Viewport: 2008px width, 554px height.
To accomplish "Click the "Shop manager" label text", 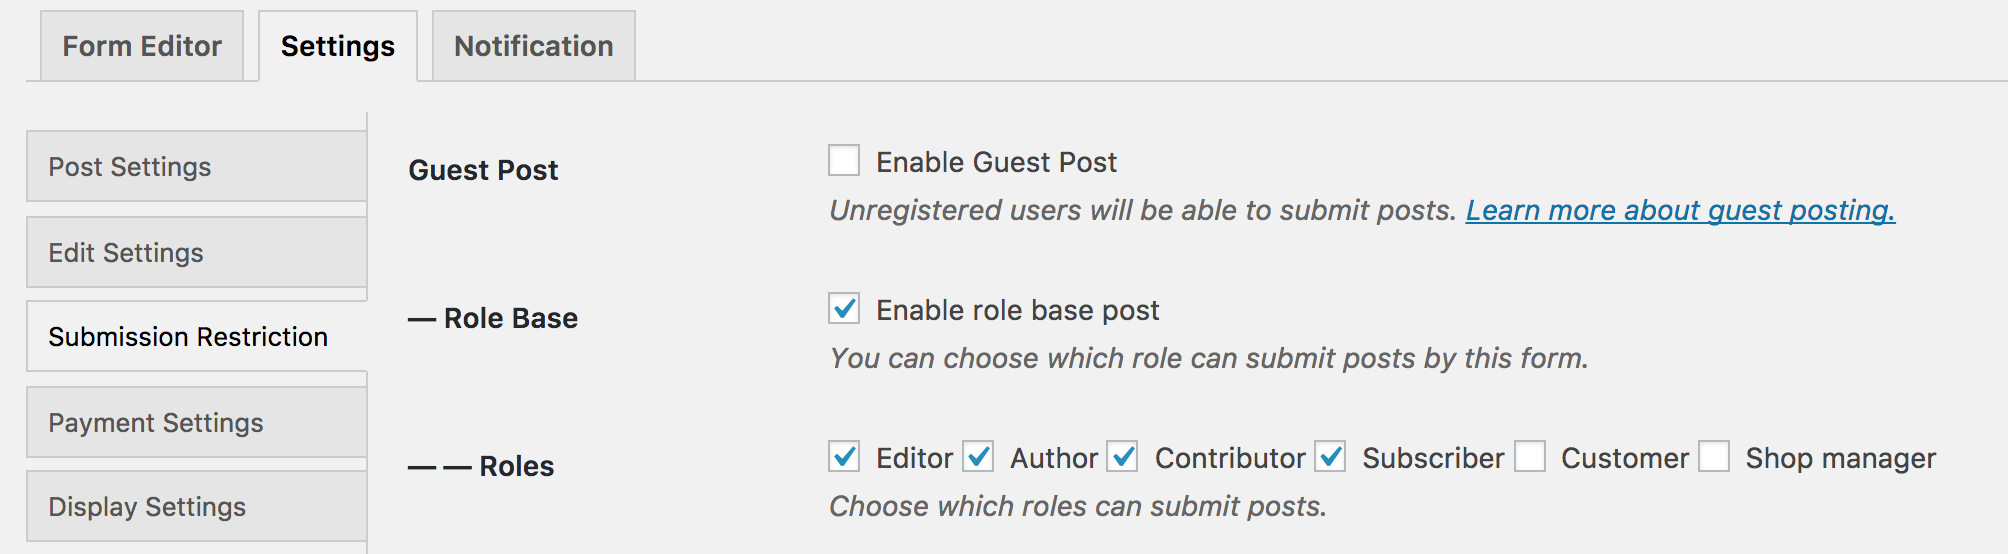I will click(x=1840, y=458).
